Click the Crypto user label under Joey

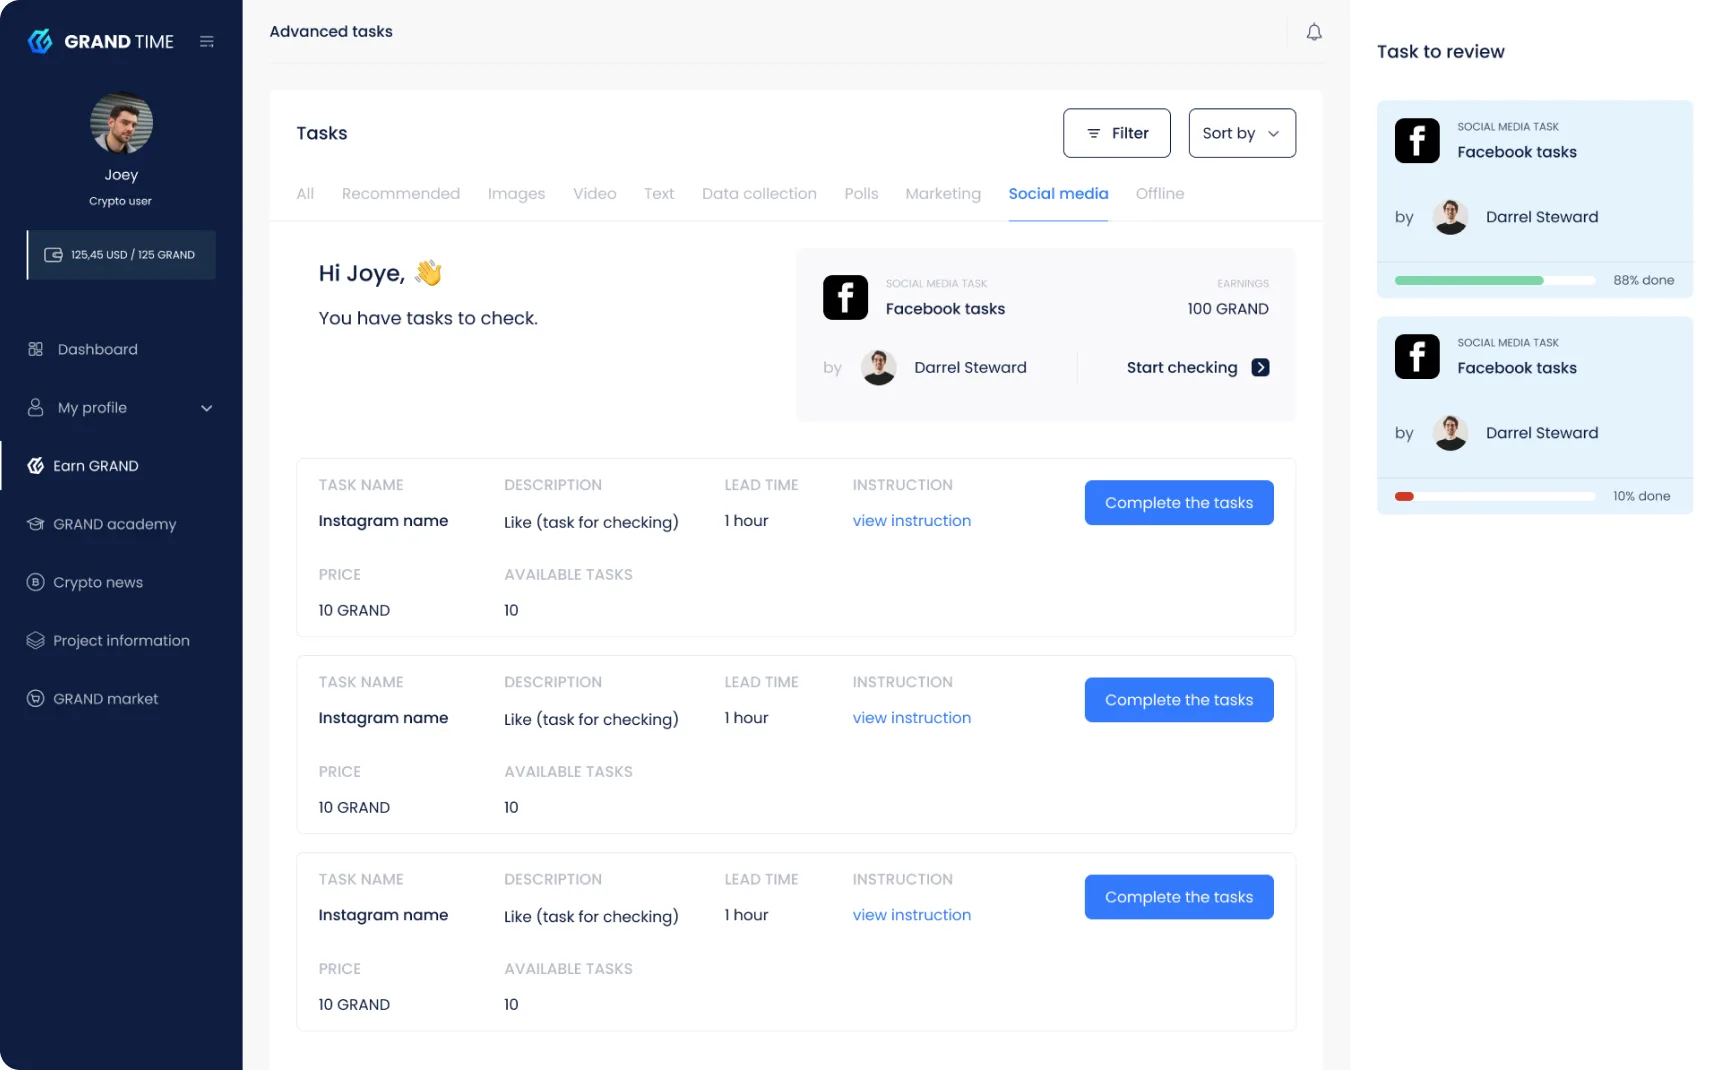(120, 201)
